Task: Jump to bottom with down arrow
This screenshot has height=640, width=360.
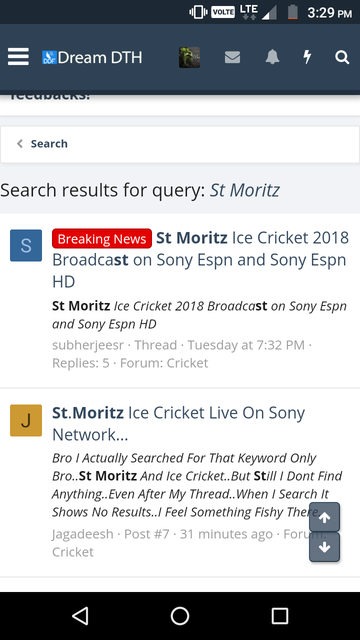Action: 324,547
